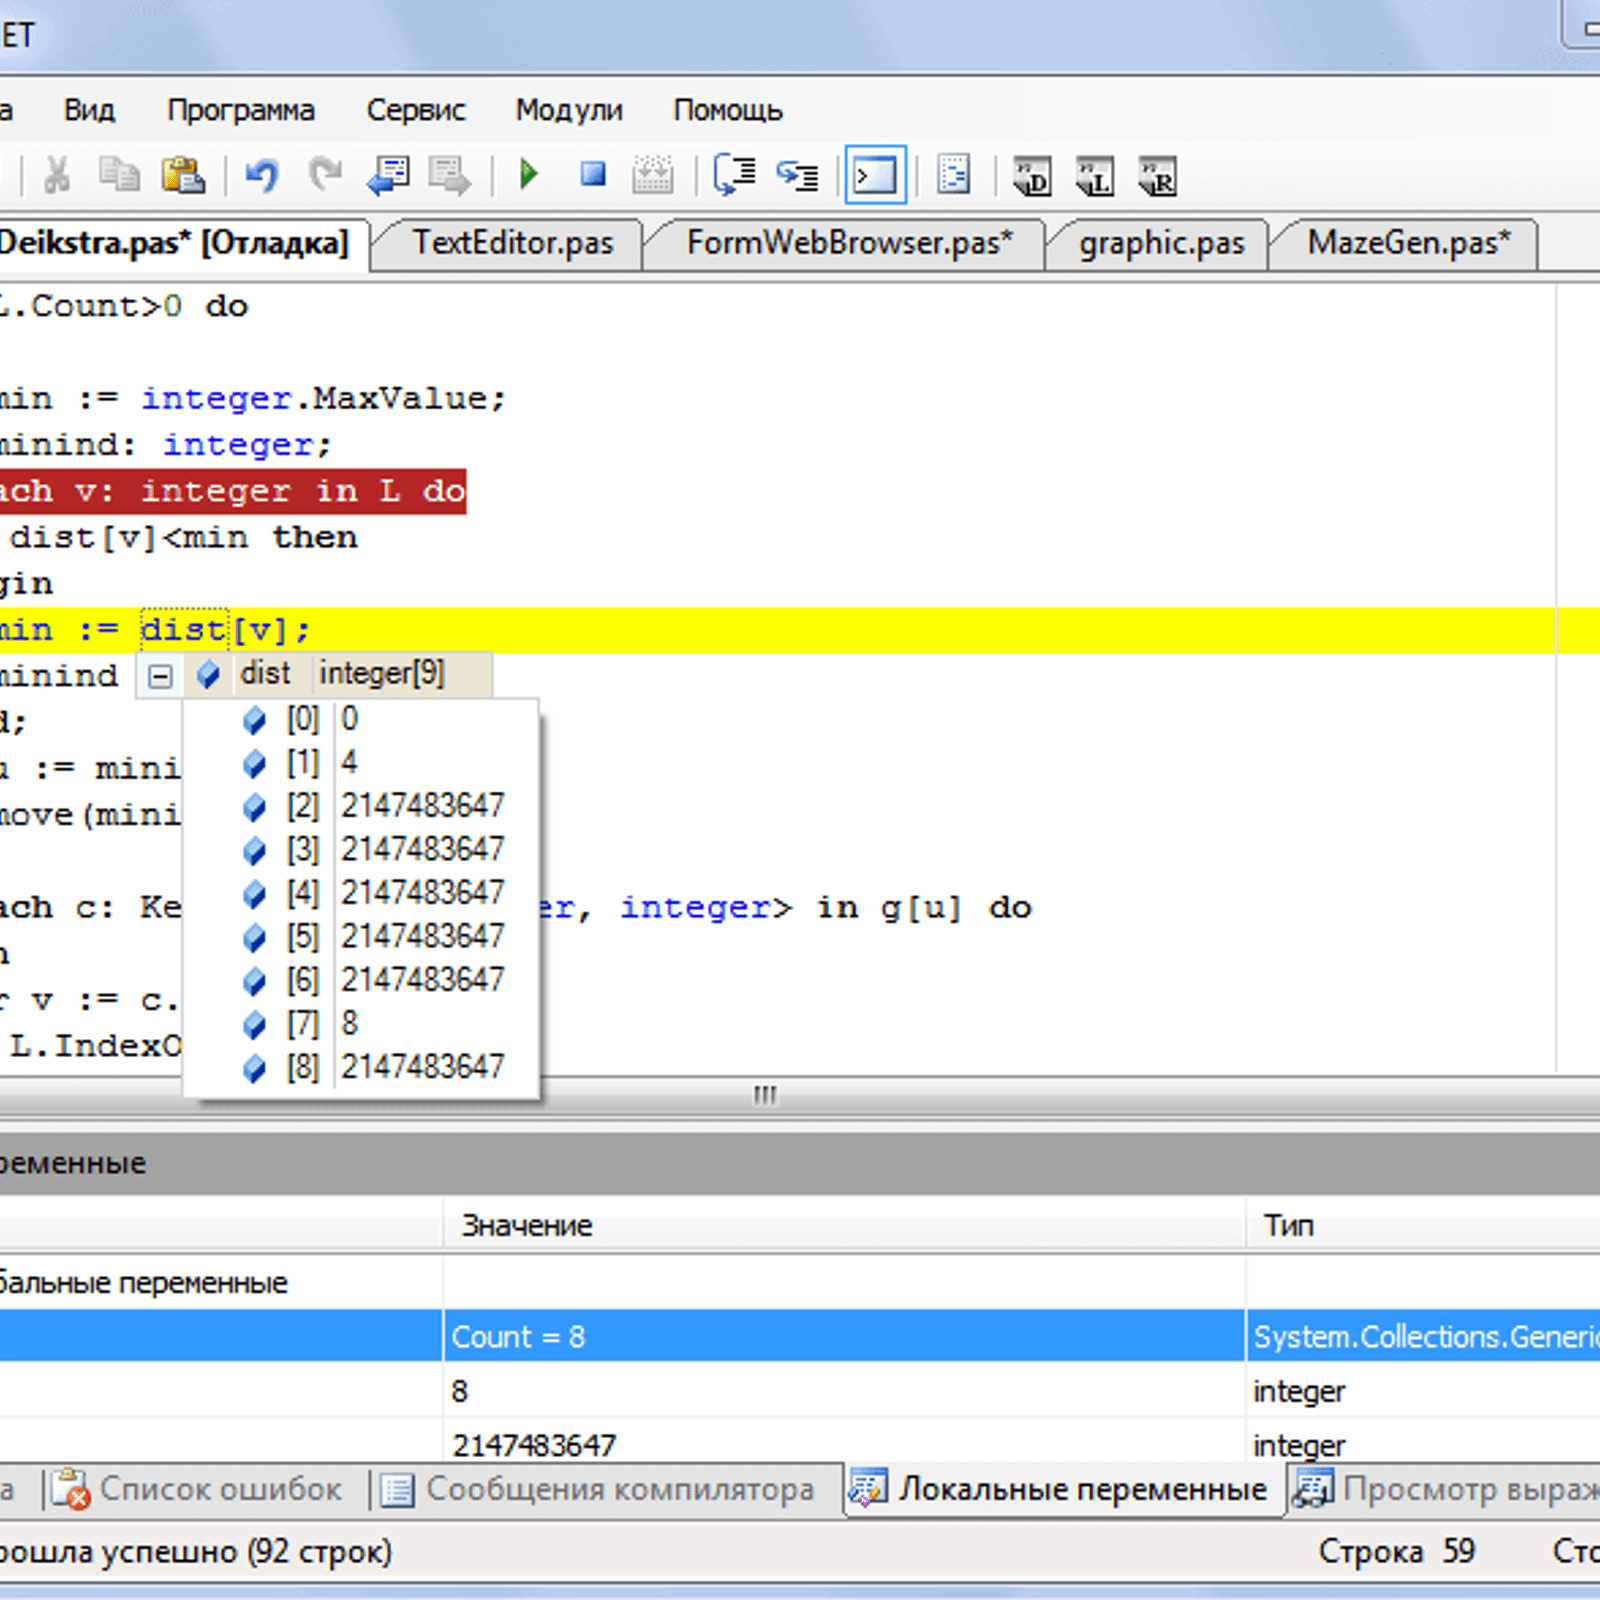The image size is (1600, 1600).
Task: Click the navigate backward toolbar icon
Action: pos(389,176)
